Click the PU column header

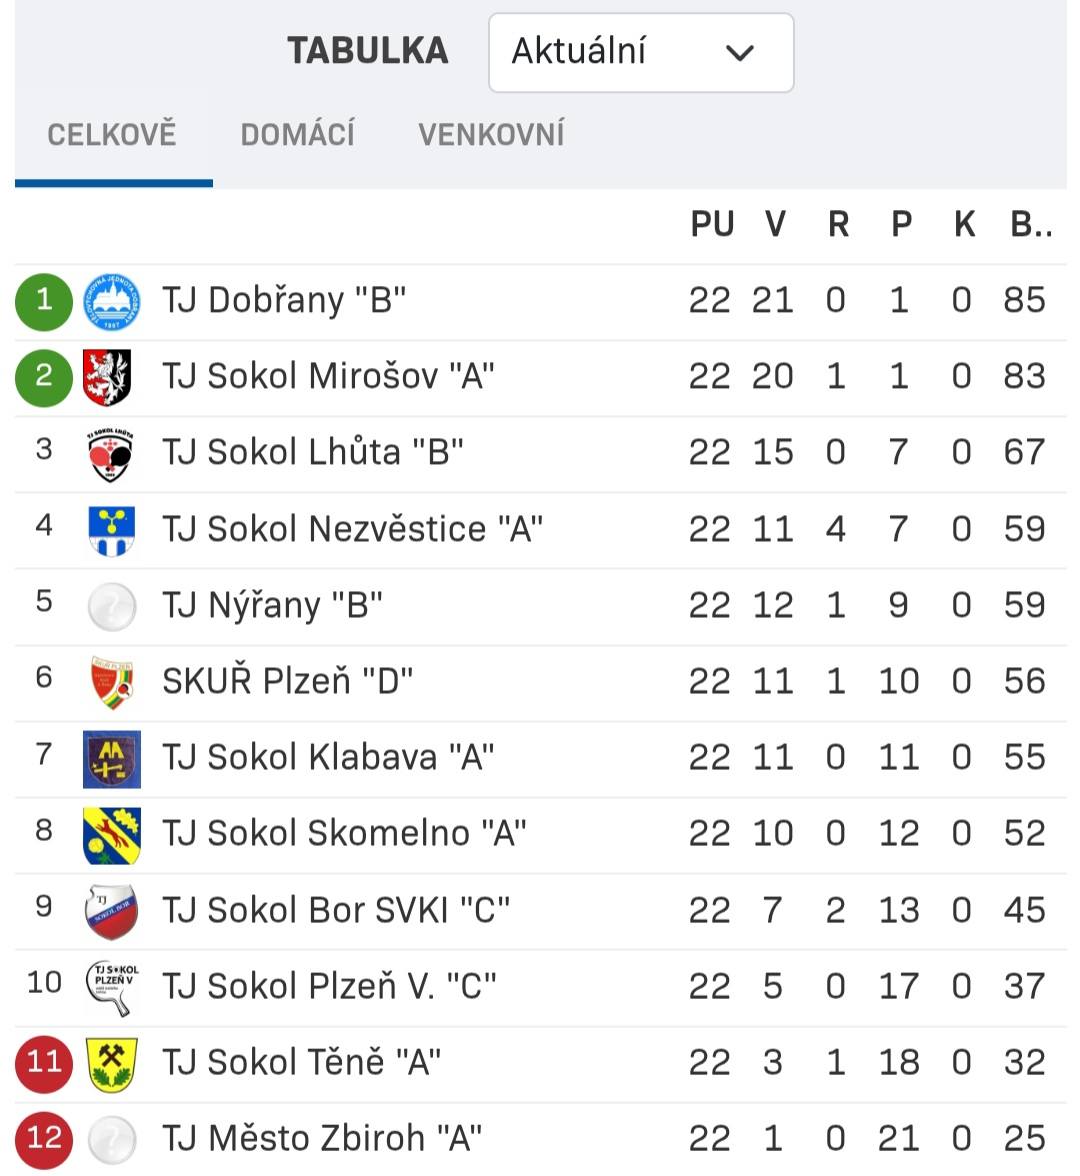712,225
